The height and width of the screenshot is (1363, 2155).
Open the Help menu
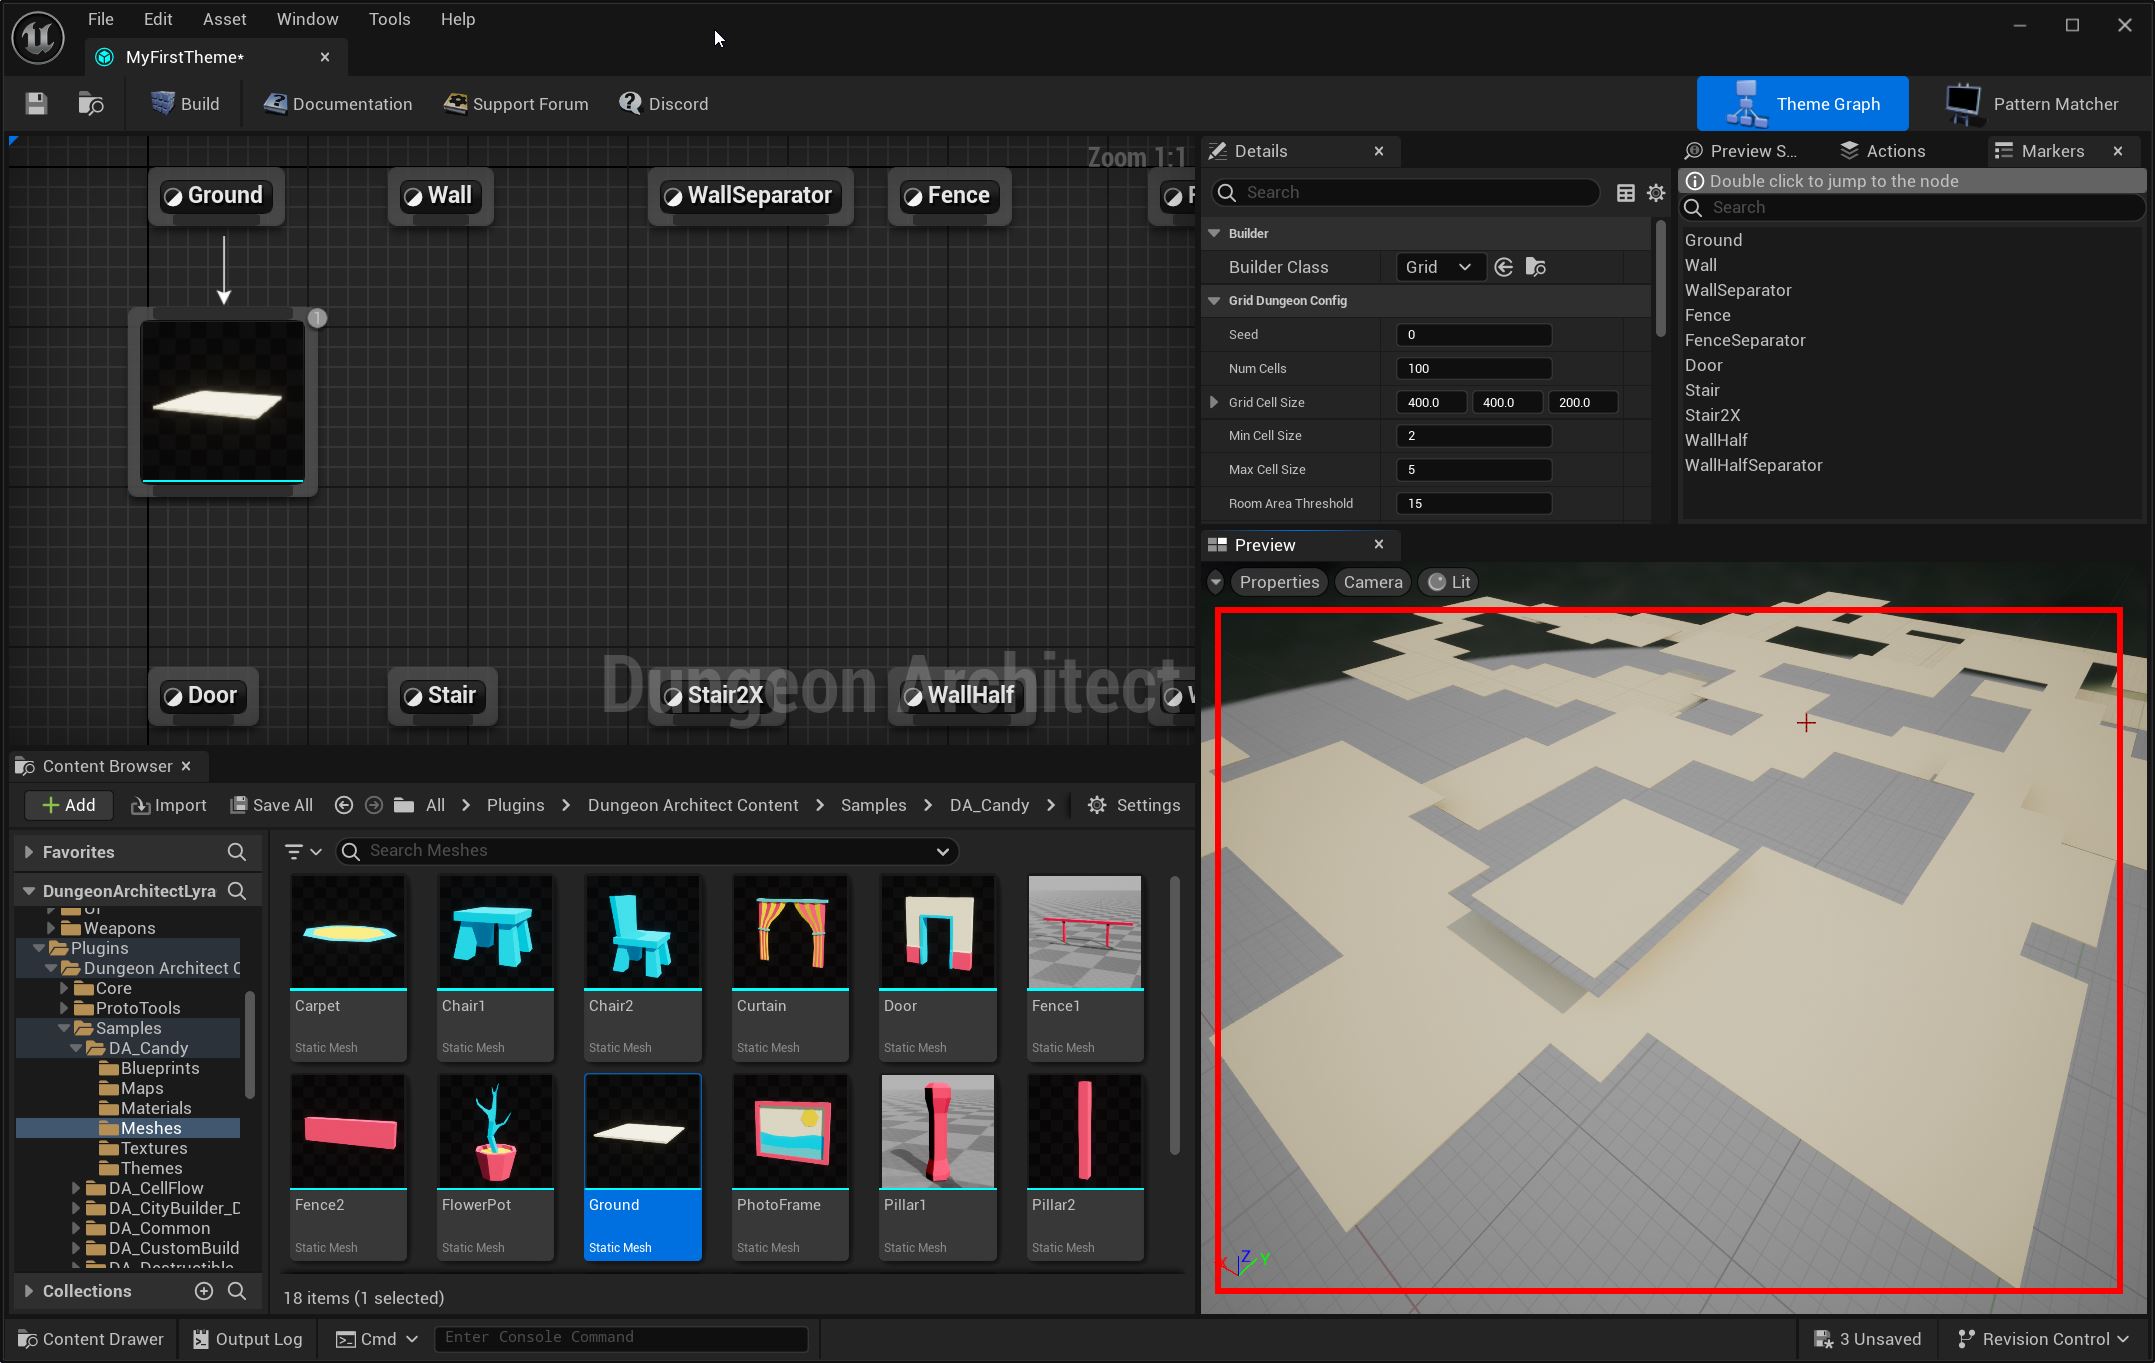pos(458,19)
